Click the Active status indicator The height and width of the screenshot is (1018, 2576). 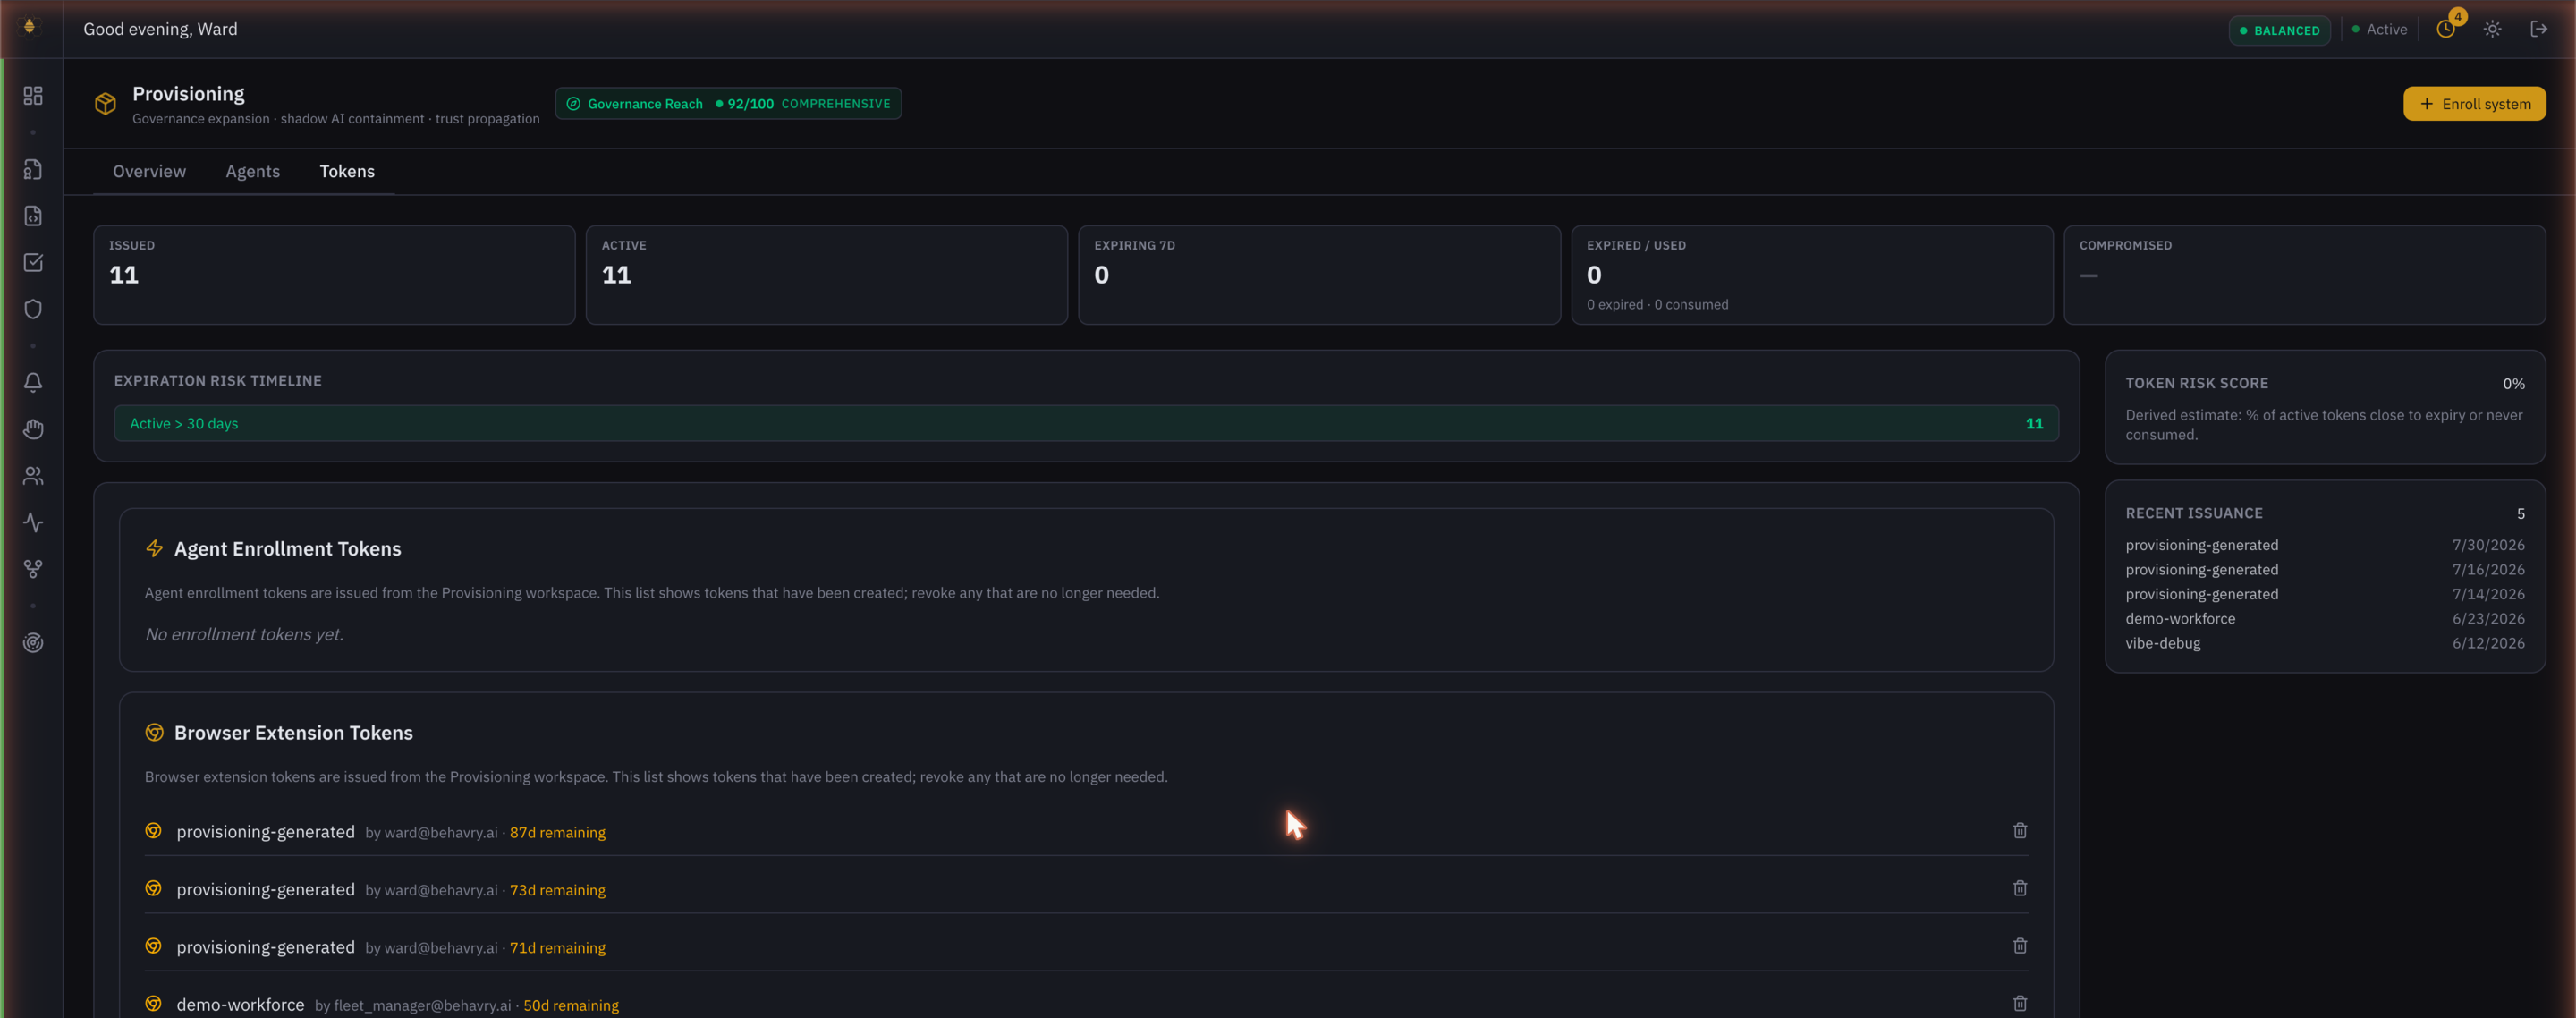click(x=2379, y=30)
